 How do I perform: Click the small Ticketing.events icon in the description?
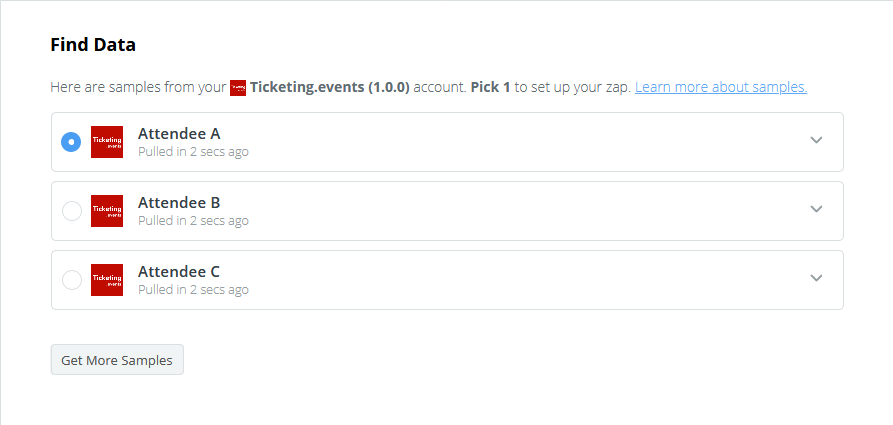(x=238, y=88)
